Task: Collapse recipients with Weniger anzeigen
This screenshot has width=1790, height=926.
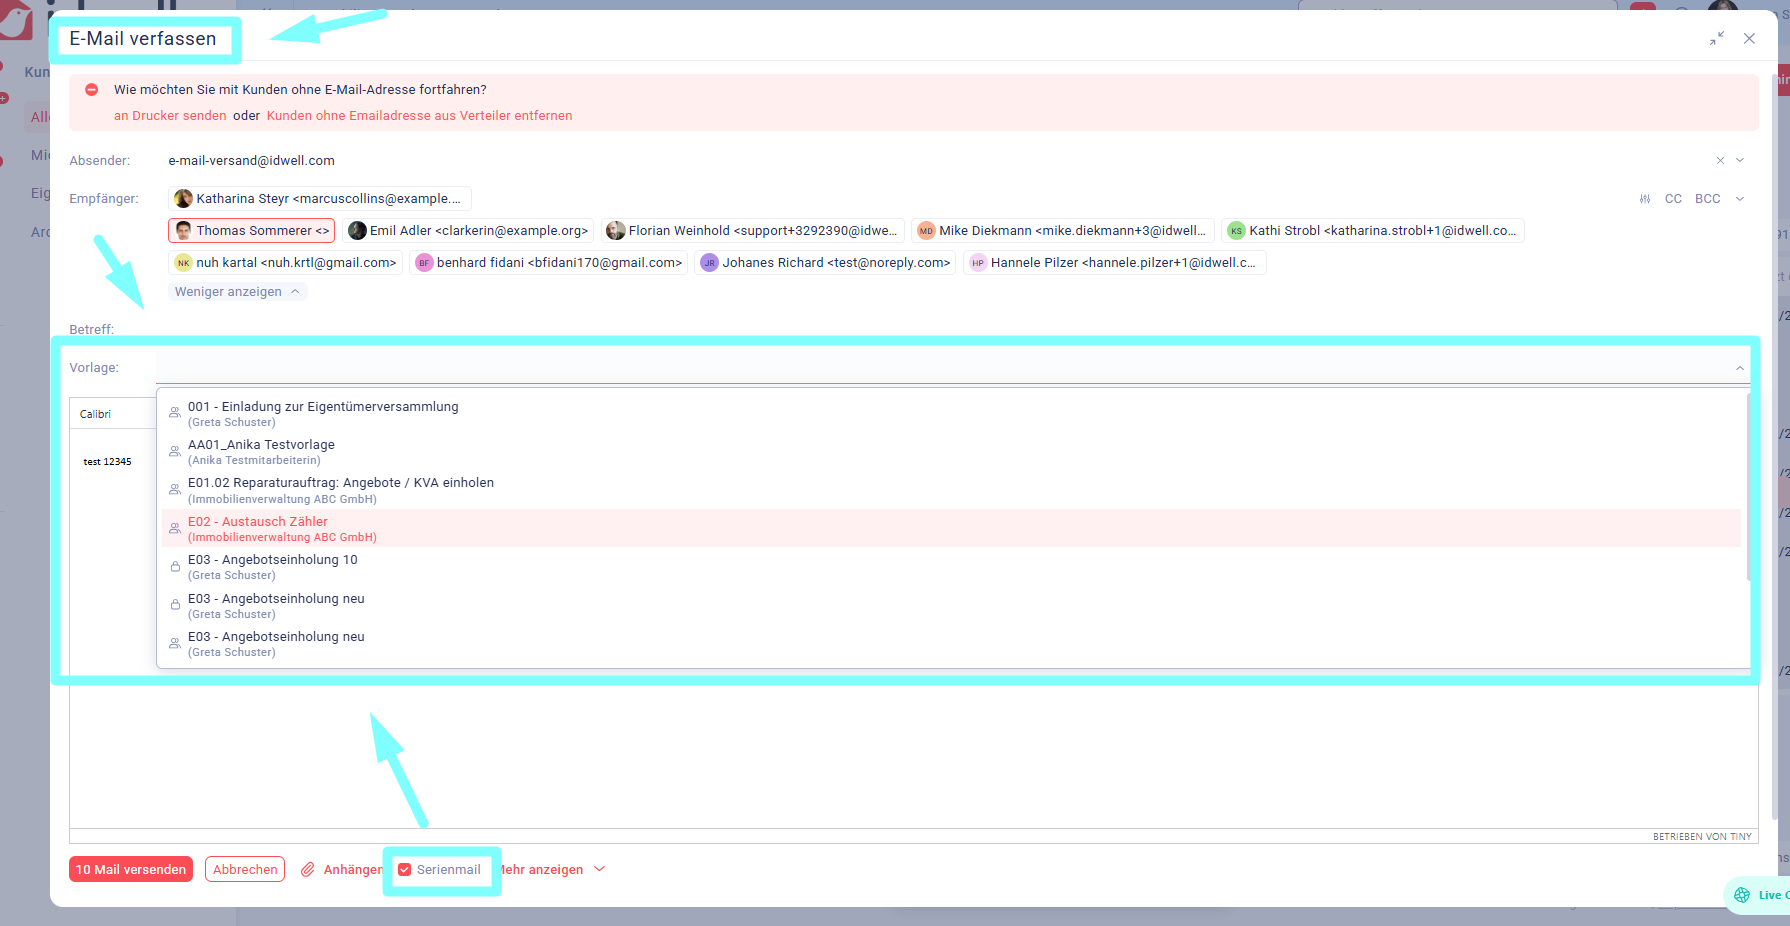Action: tap(237, 292)
